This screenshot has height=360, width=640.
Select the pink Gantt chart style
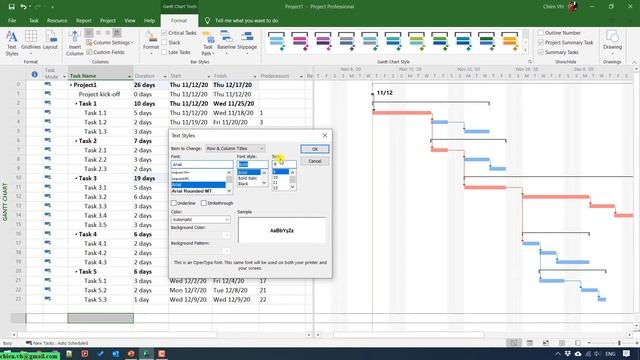coord(300,41)
